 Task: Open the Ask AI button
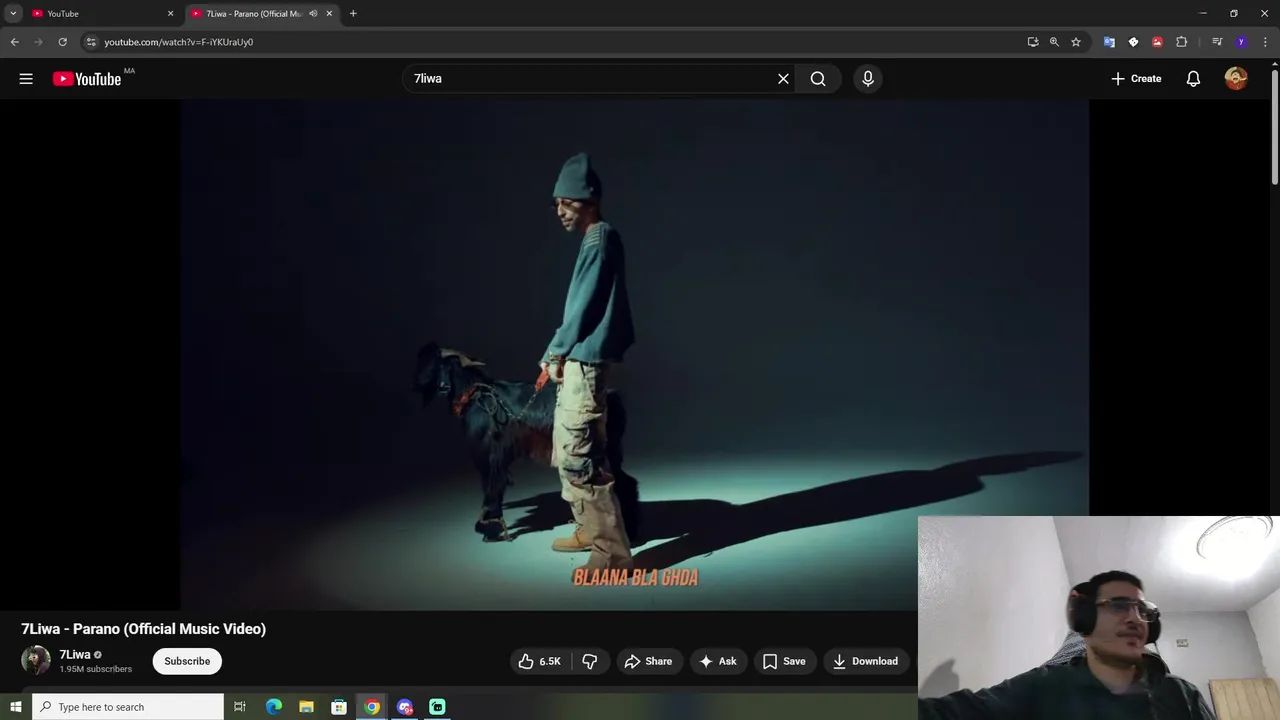click(718, 661)
